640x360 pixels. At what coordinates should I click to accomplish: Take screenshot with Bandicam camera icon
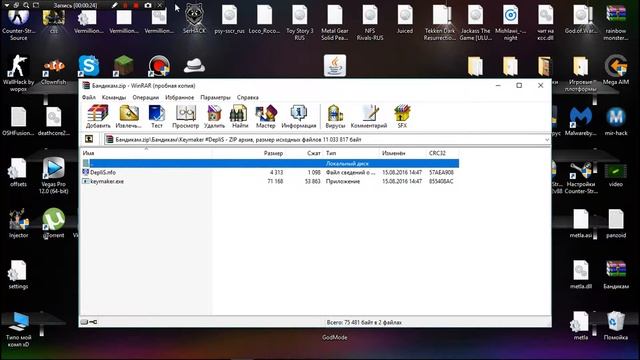[x=148, y=5]
